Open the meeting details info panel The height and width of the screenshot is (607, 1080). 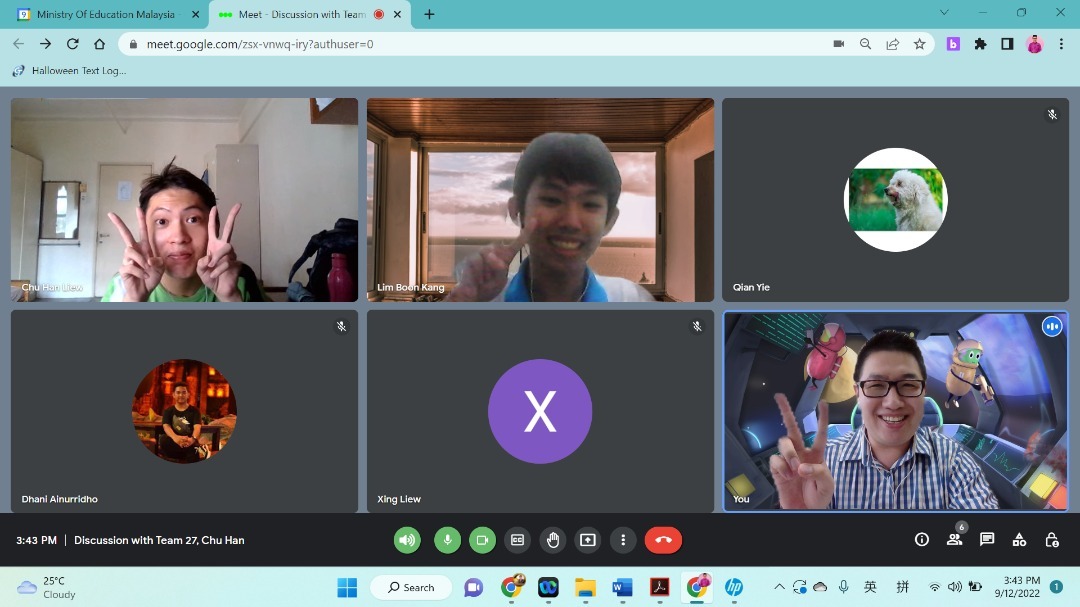tap(922, 539)
